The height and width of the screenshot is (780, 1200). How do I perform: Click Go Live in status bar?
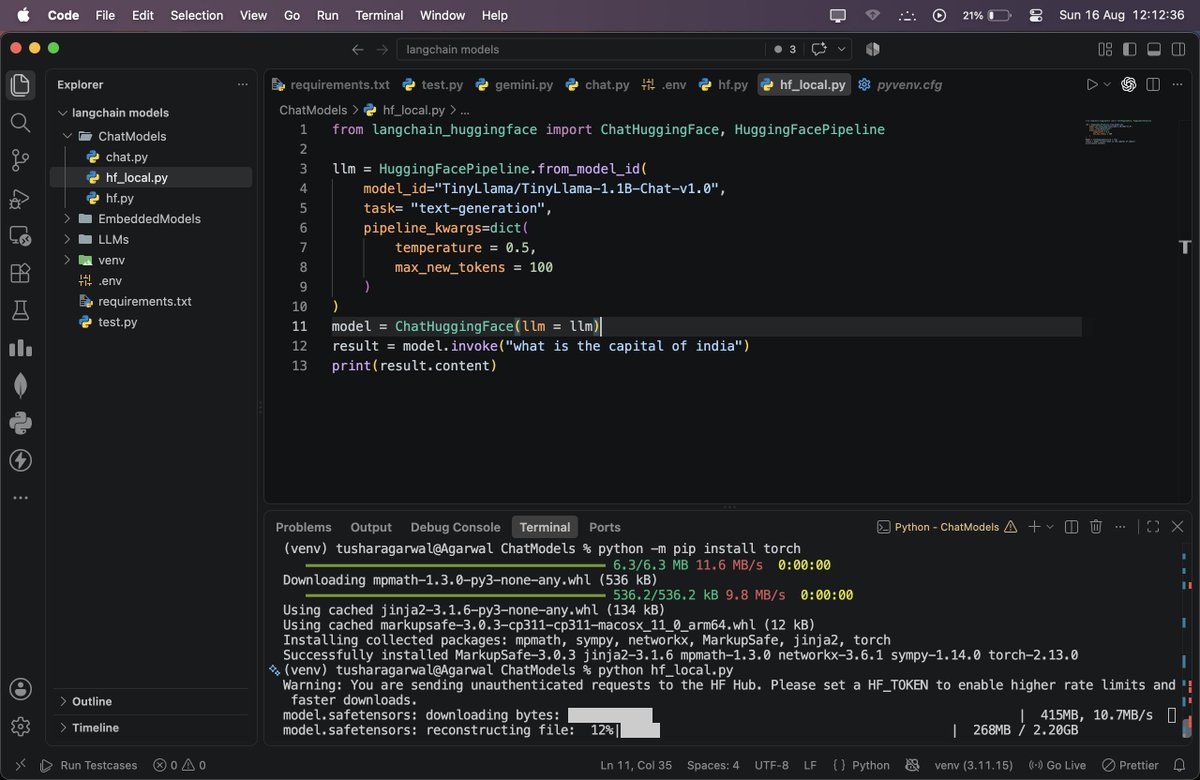[x=1057, y=765]
